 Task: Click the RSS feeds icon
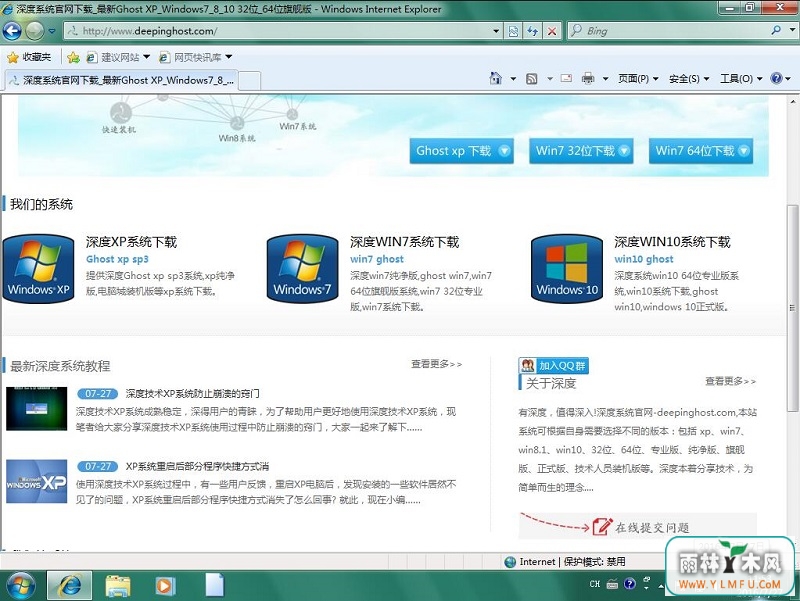click(532, 79)
